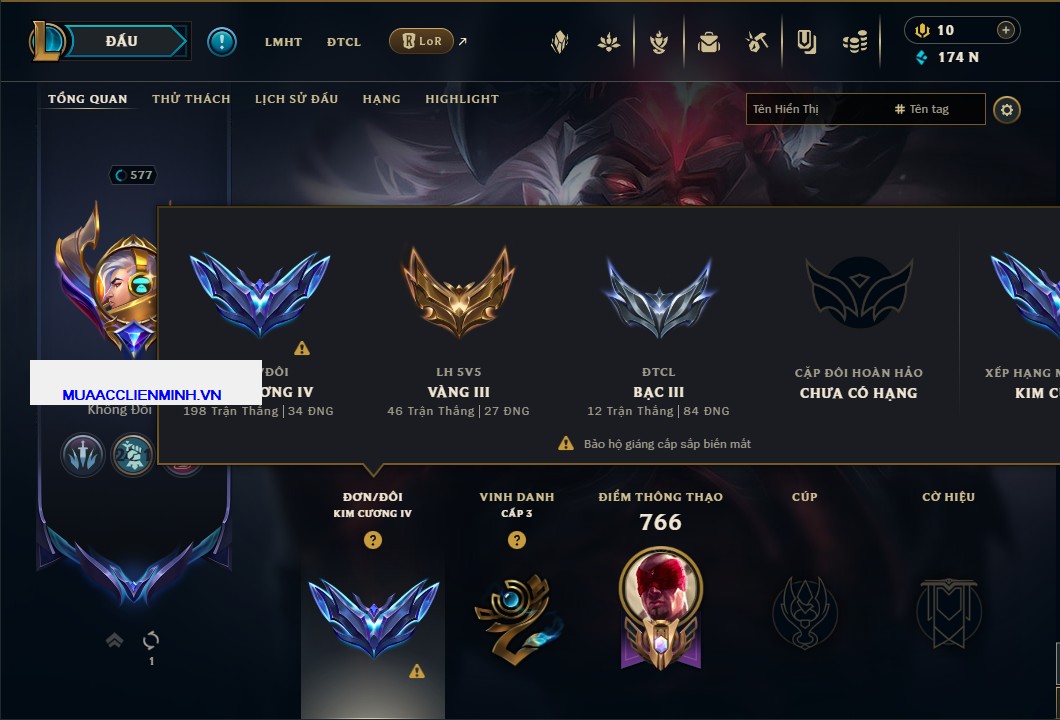This screenshot has width=1060, height=720.
Task: Open the Store coins icon
Action: pos(855,43)
